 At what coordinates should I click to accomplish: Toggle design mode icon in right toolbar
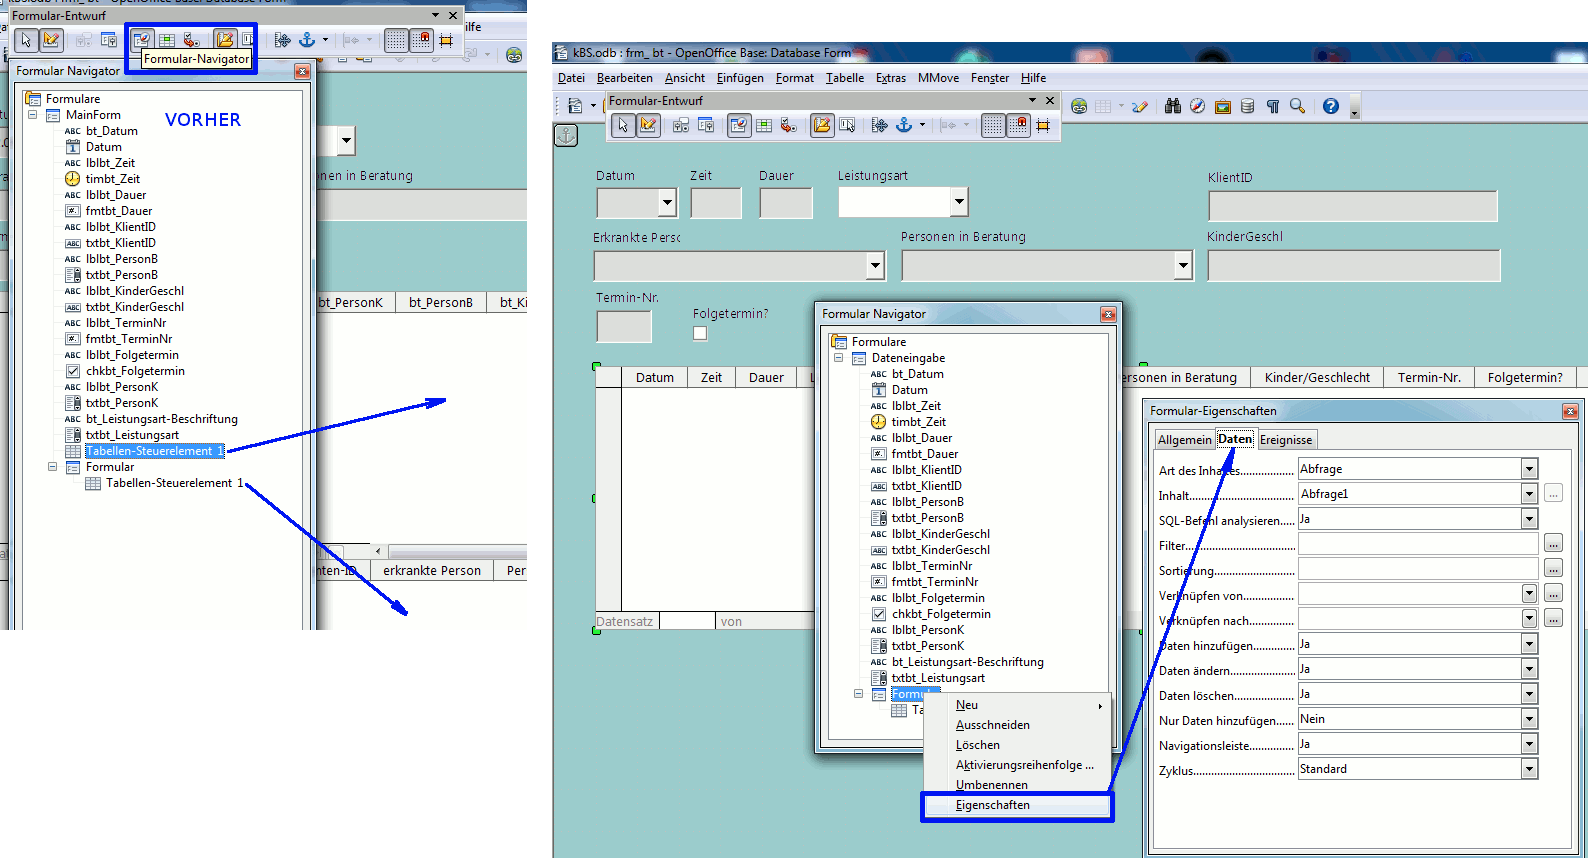click(x=648, y=125)
